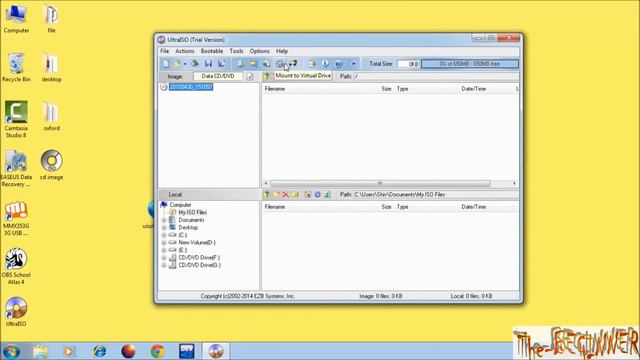Click the local Path field with My ISO Files

pyautogui.click(x=435, y=195)
